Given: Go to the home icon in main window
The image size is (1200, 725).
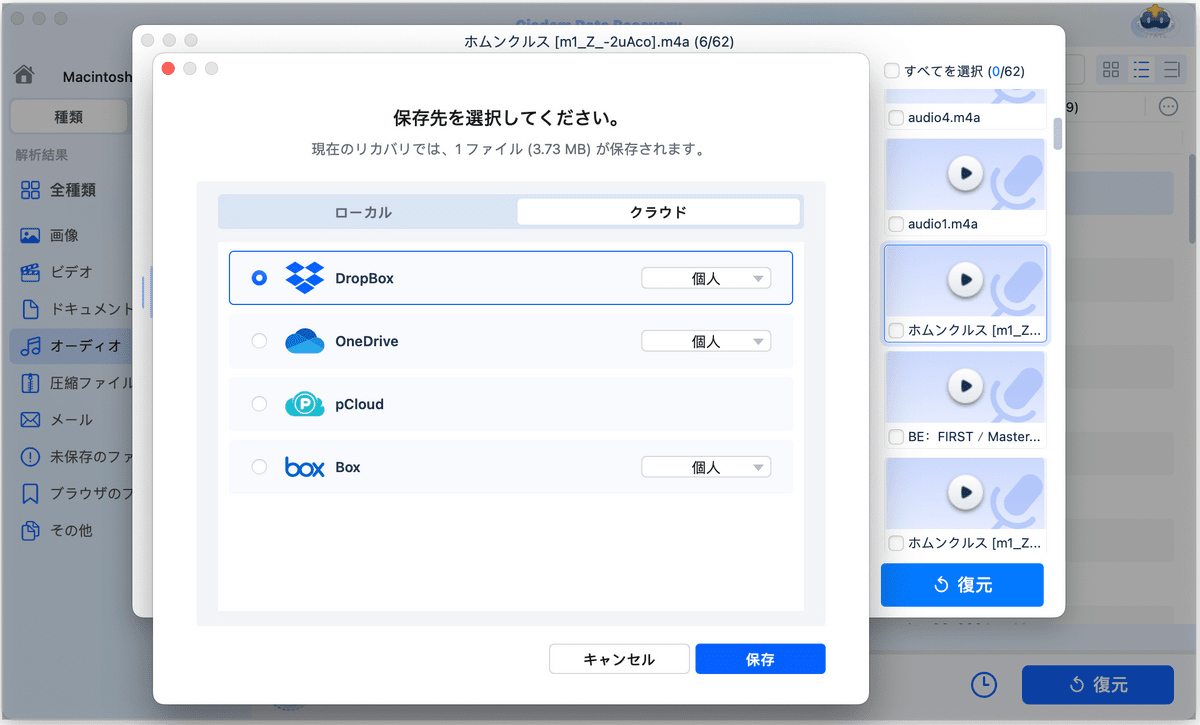Looking at the screenshot, I should click(26, 76).
